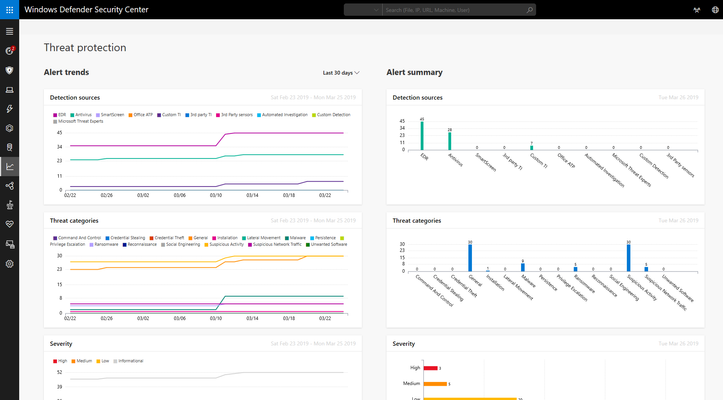This screenshot has width=723, height=400.
Task: Open the app launcher waffle icon
Action: point(9,9)
